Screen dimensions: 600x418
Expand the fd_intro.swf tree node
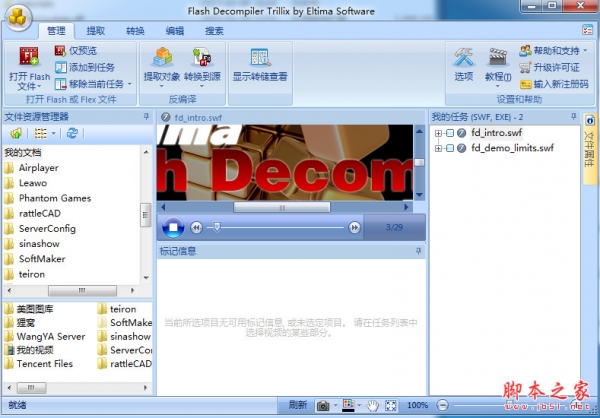click(x=438, y=133)
